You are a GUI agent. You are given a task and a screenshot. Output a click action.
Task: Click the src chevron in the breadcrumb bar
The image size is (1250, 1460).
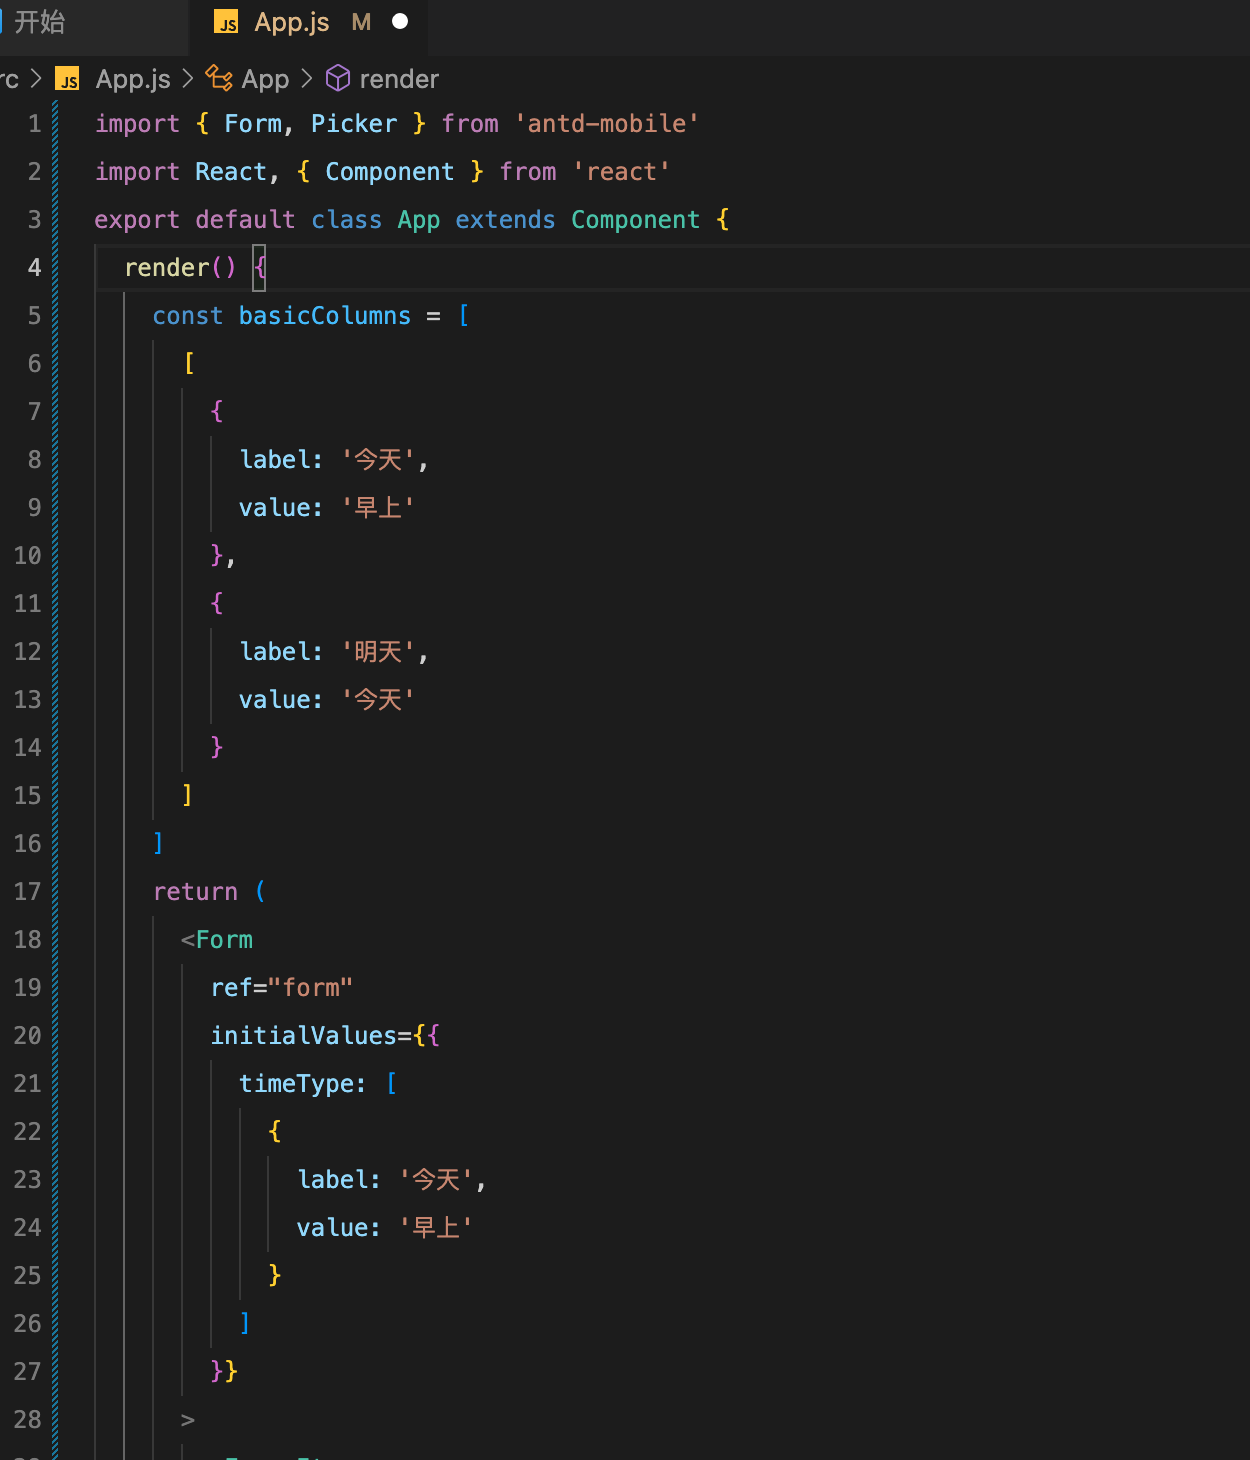37,79
